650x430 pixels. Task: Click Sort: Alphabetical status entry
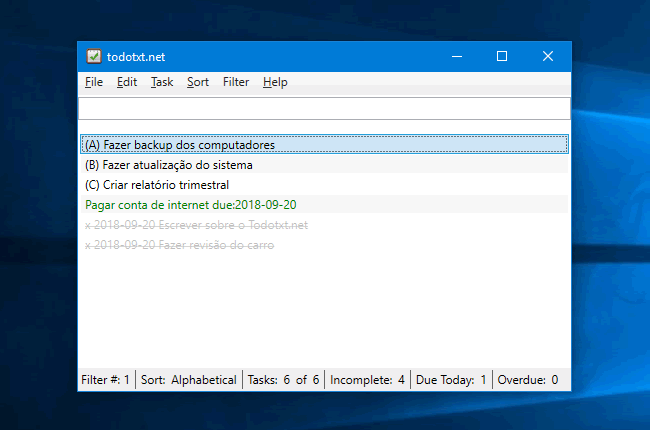tap(189, 380)
